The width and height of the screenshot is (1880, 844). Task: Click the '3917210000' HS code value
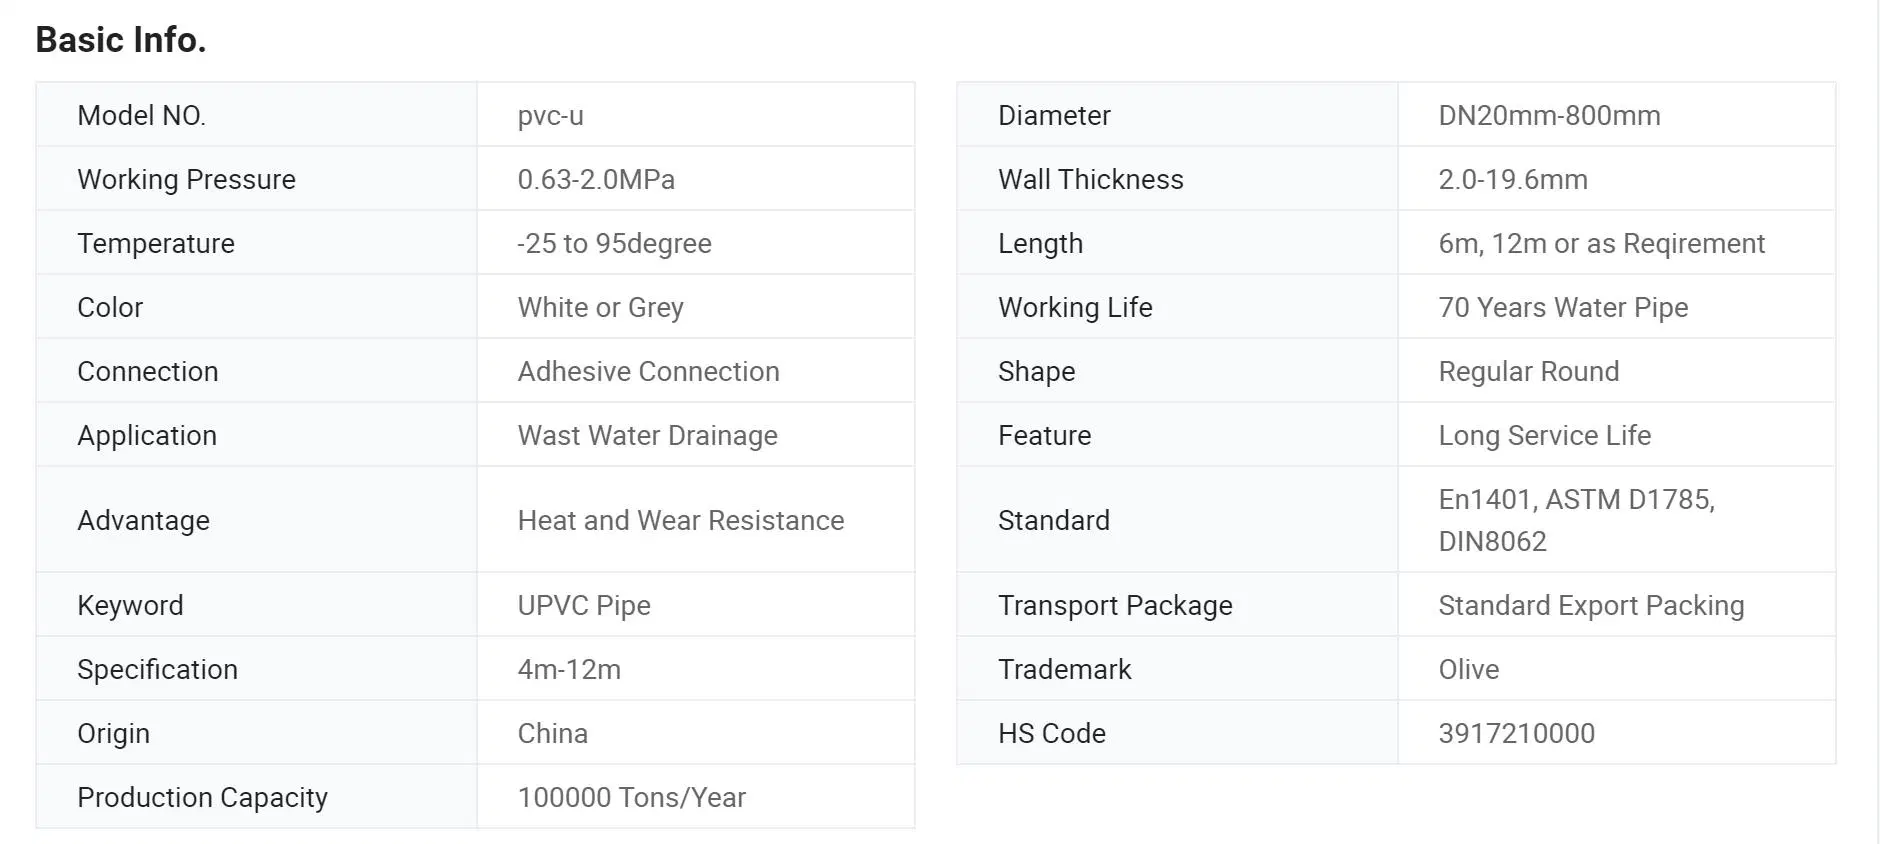1516,733
